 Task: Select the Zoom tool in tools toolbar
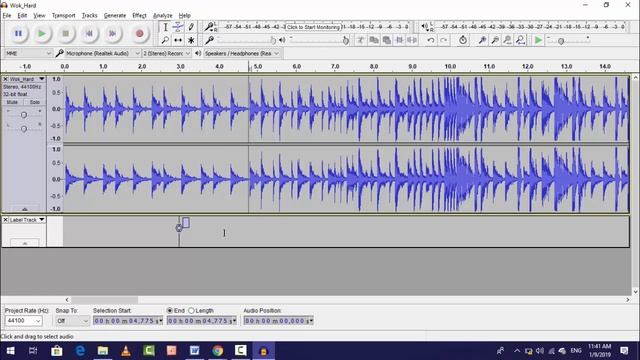(x=165, y=40)
